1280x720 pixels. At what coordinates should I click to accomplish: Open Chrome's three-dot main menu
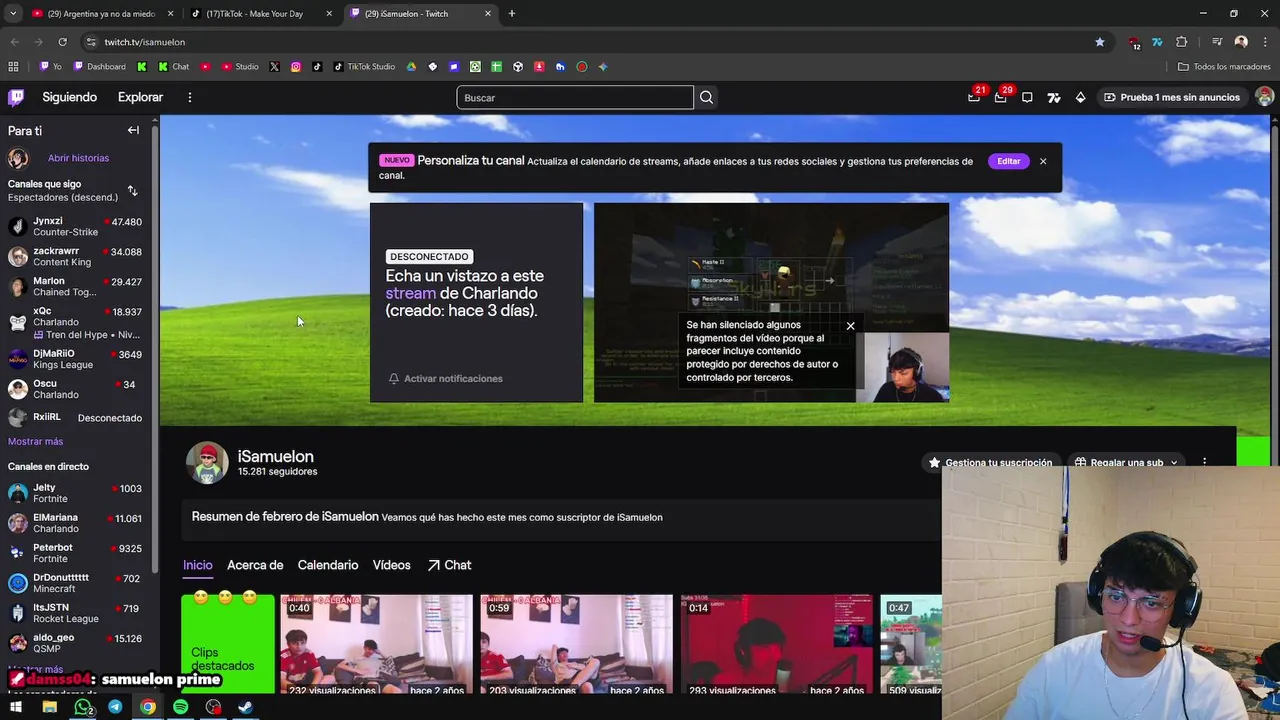pyautogui.click(x=1264, y=42)
